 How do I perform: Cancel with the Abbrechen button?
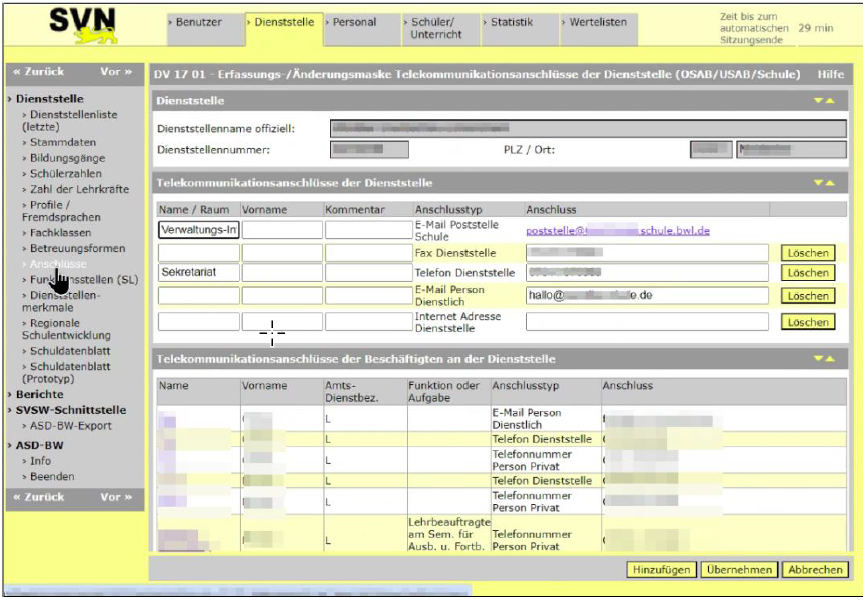tap(814, 569)
